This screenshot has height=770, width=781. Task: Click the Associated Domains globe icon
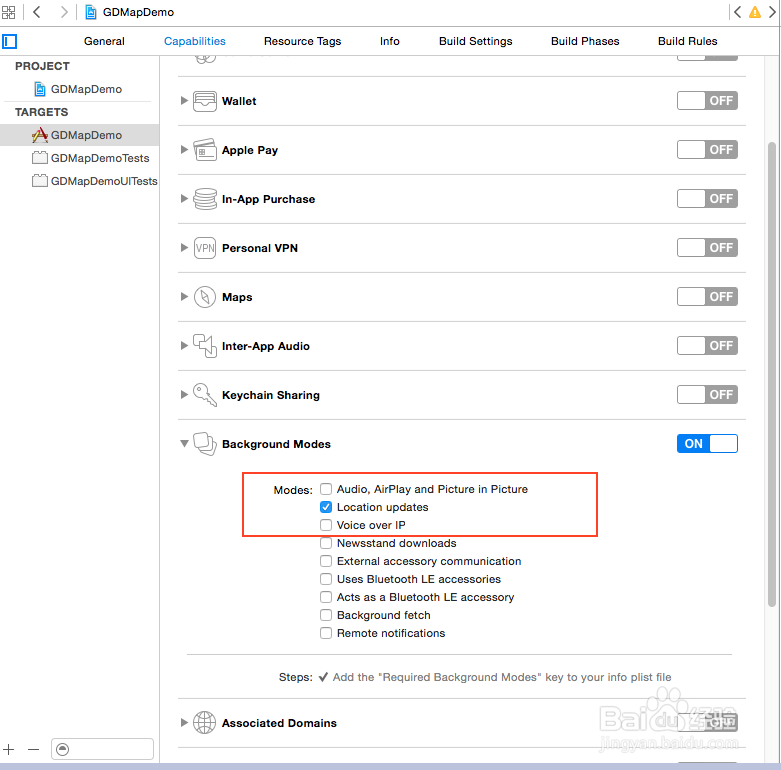tap(205, 723)
